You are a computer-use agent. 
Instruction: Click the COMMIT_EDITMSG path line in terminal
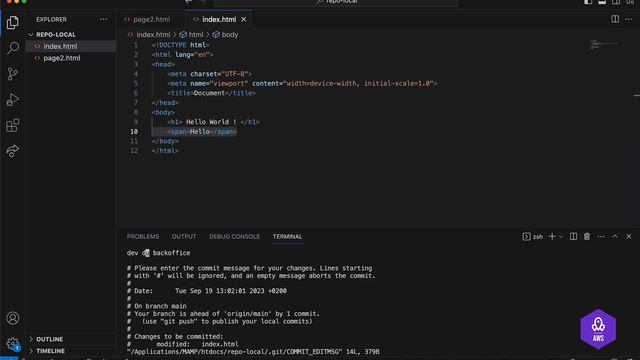point(253,352)
